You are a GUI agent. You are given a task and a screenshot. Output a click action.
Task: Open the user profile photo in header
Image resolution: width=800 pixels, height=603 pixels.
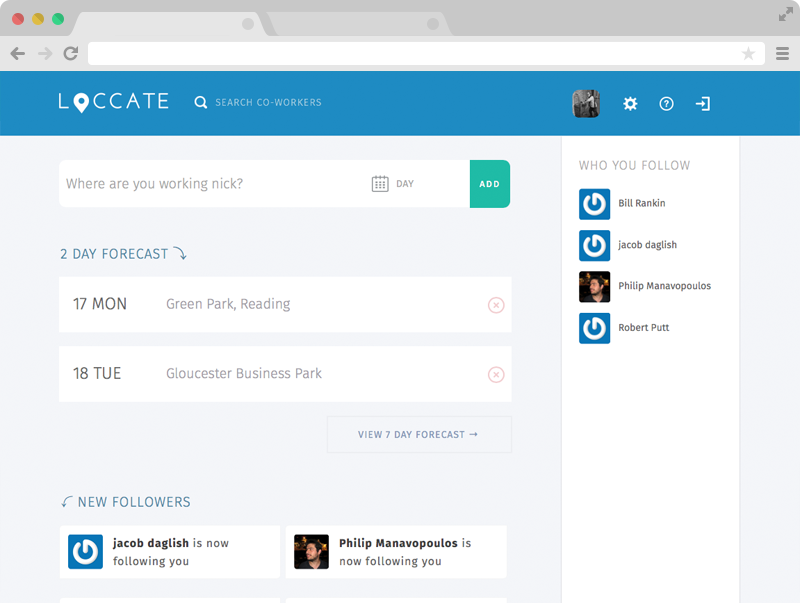click(586, 104)
